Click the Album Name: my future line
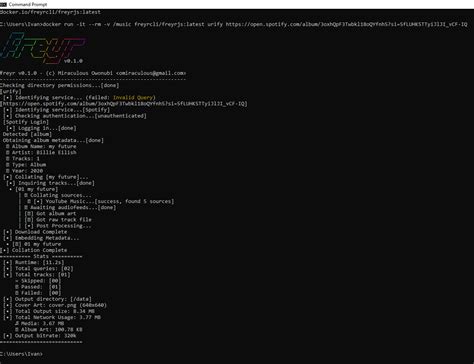 coord(41,146)
